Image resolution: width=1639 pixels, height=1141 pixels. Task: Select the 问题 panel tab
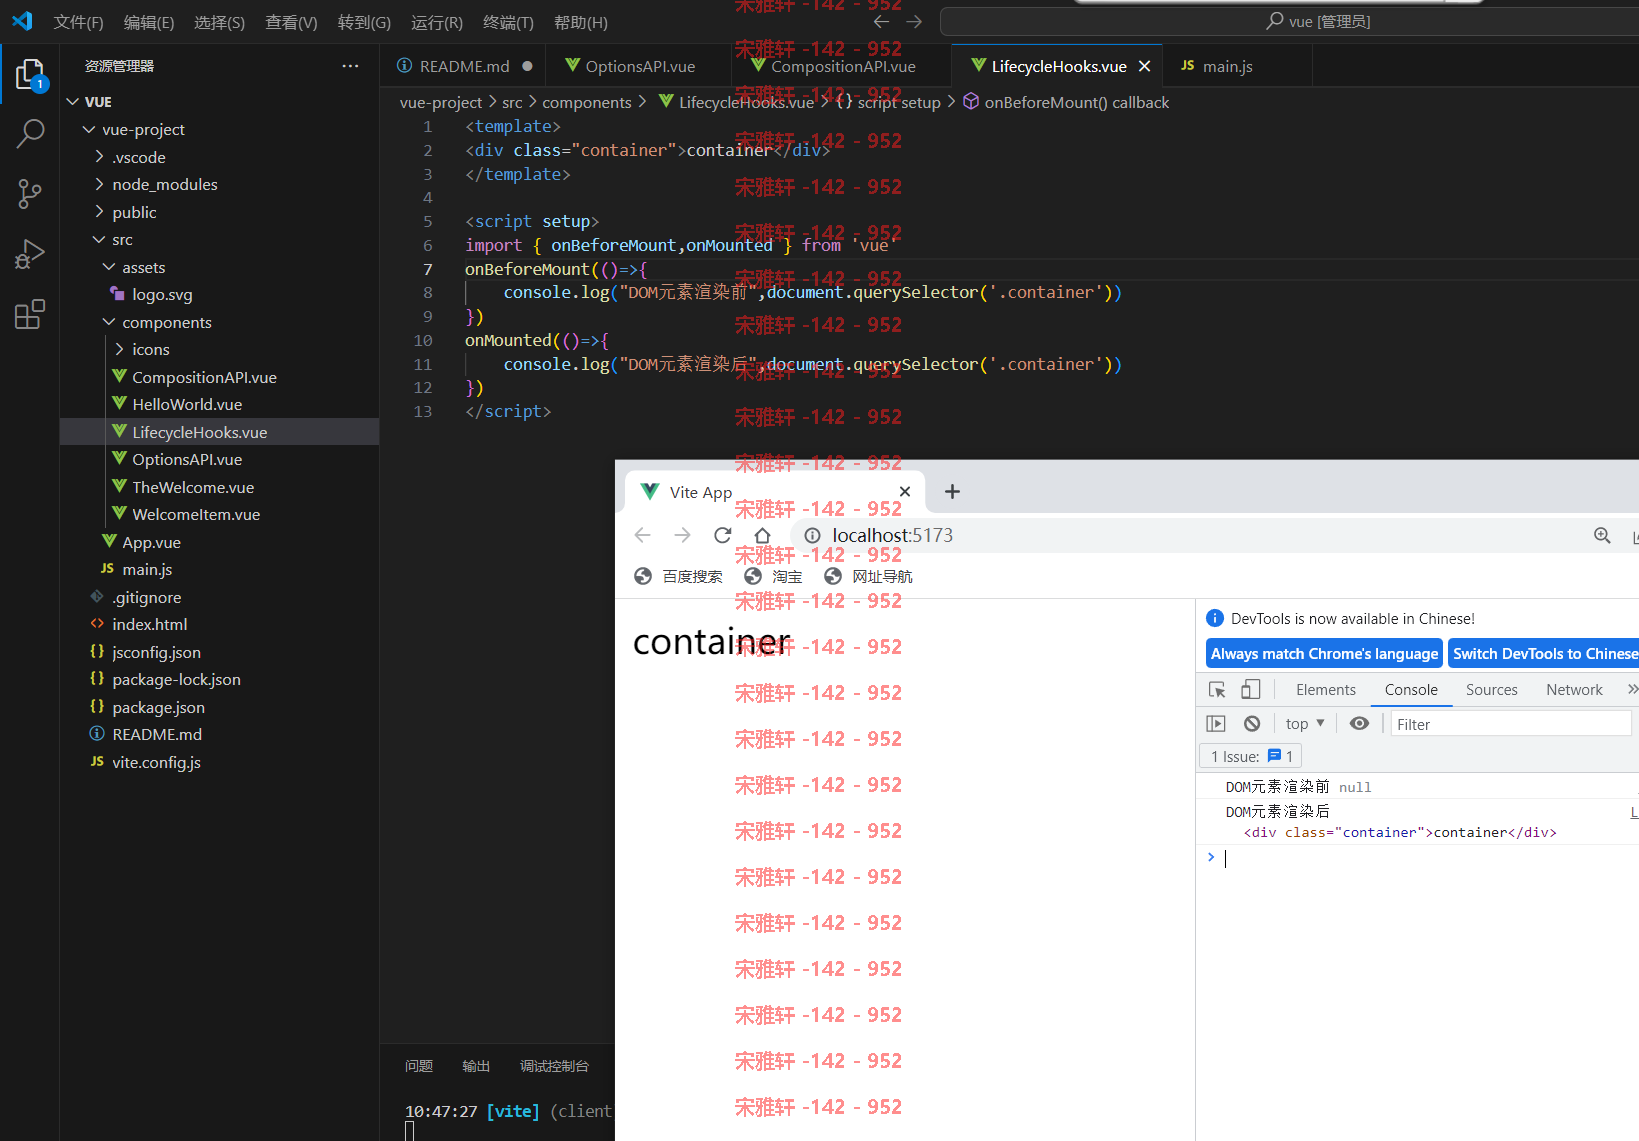[419, 1066]
